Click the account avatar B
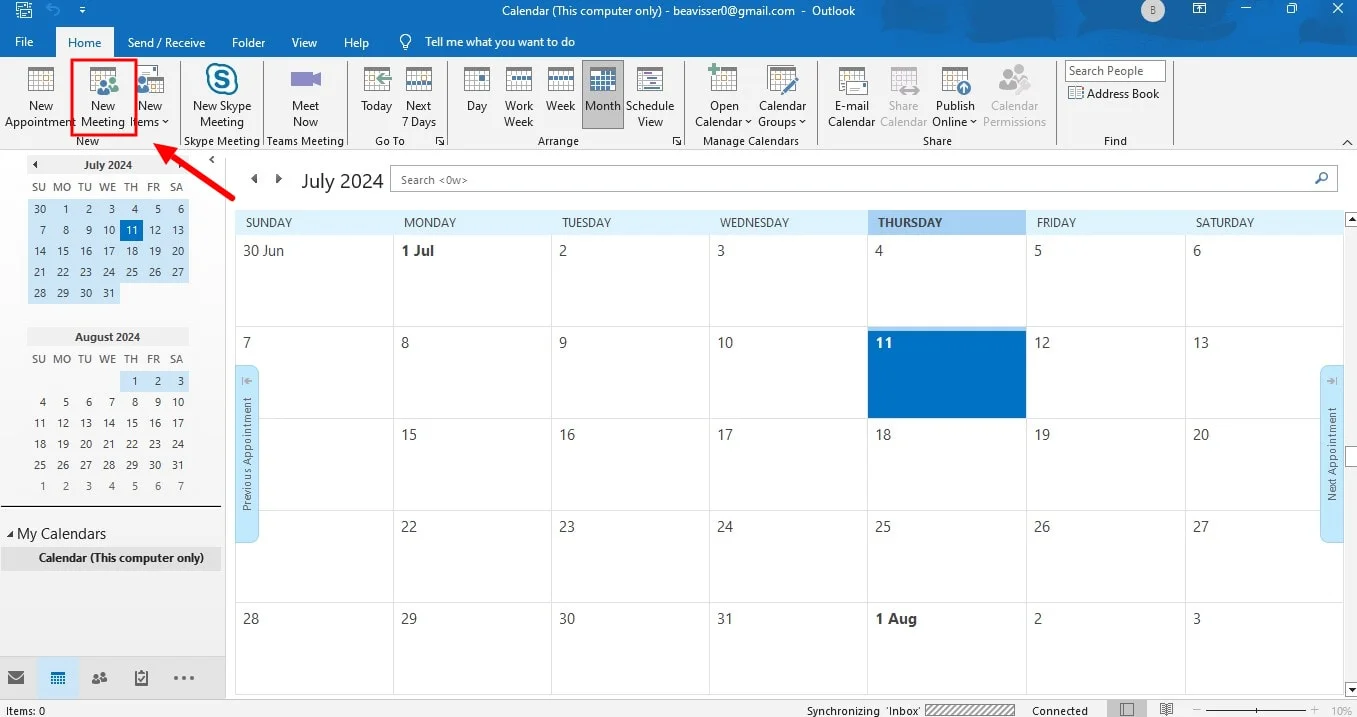The image size is (1357, 717). click(x=1152, y=10)
